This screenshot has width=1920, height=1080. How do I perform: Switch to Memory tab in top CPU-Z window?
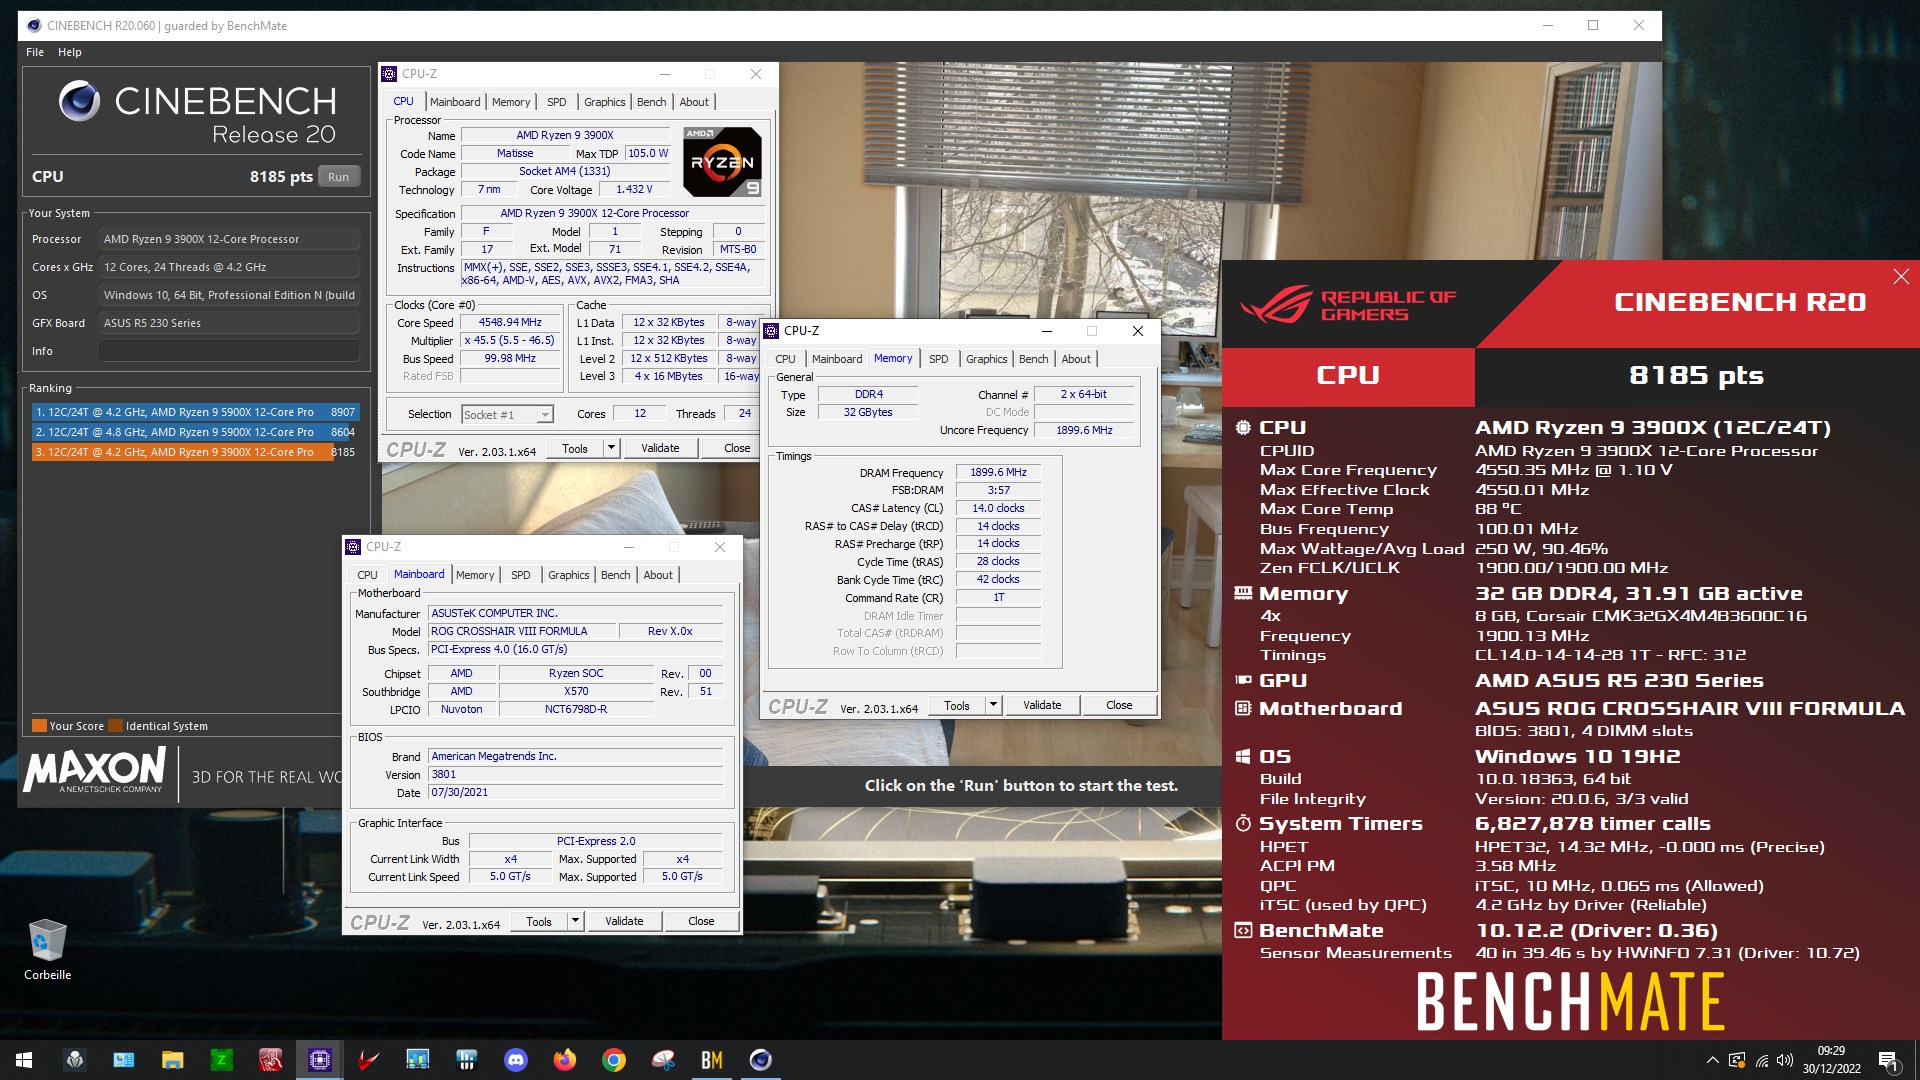click(511, 102)
